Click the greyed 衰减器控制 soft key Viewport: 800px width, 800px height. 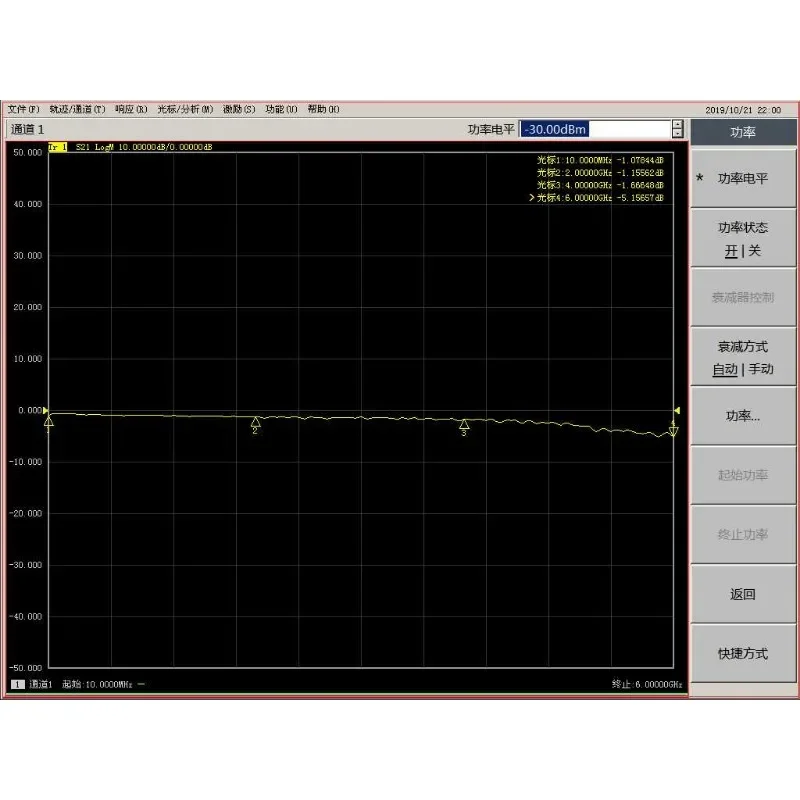[743, 297]
